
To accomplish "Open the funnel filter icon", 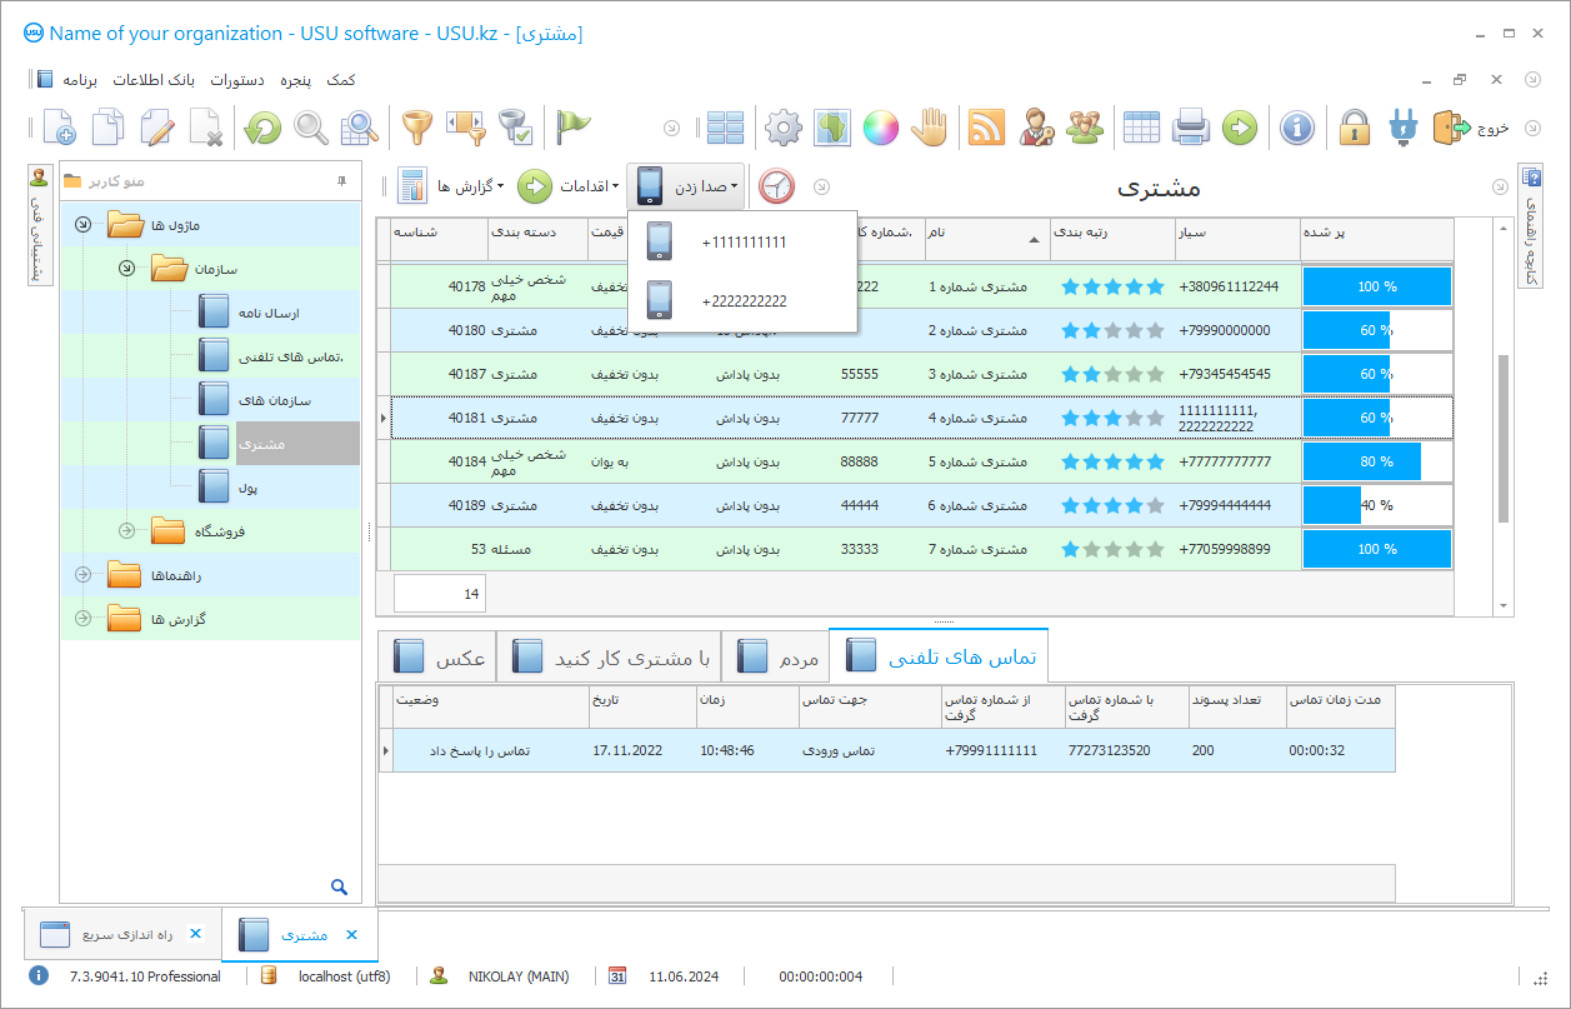I will pyautogui.click(x=417, y=128).
